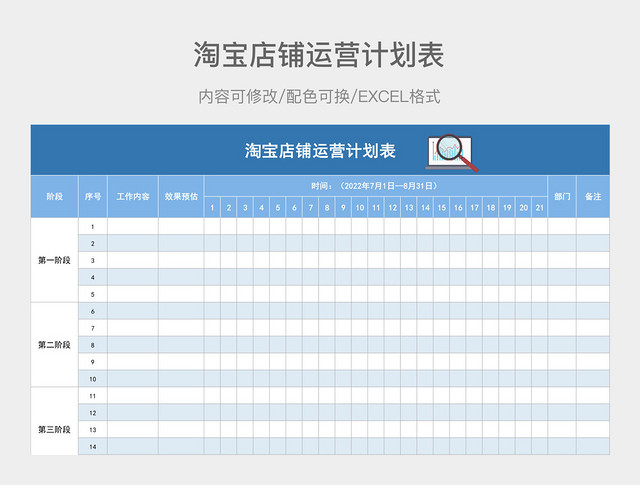Click the 阶段 column header
This screenshot has width=640, height=485.
pyautogui.click(x=54, y=196)
